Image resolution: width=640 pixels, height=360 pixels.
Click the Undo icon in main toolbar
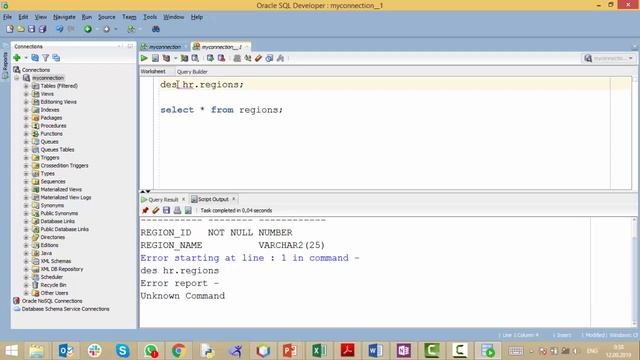pos(60,29)
